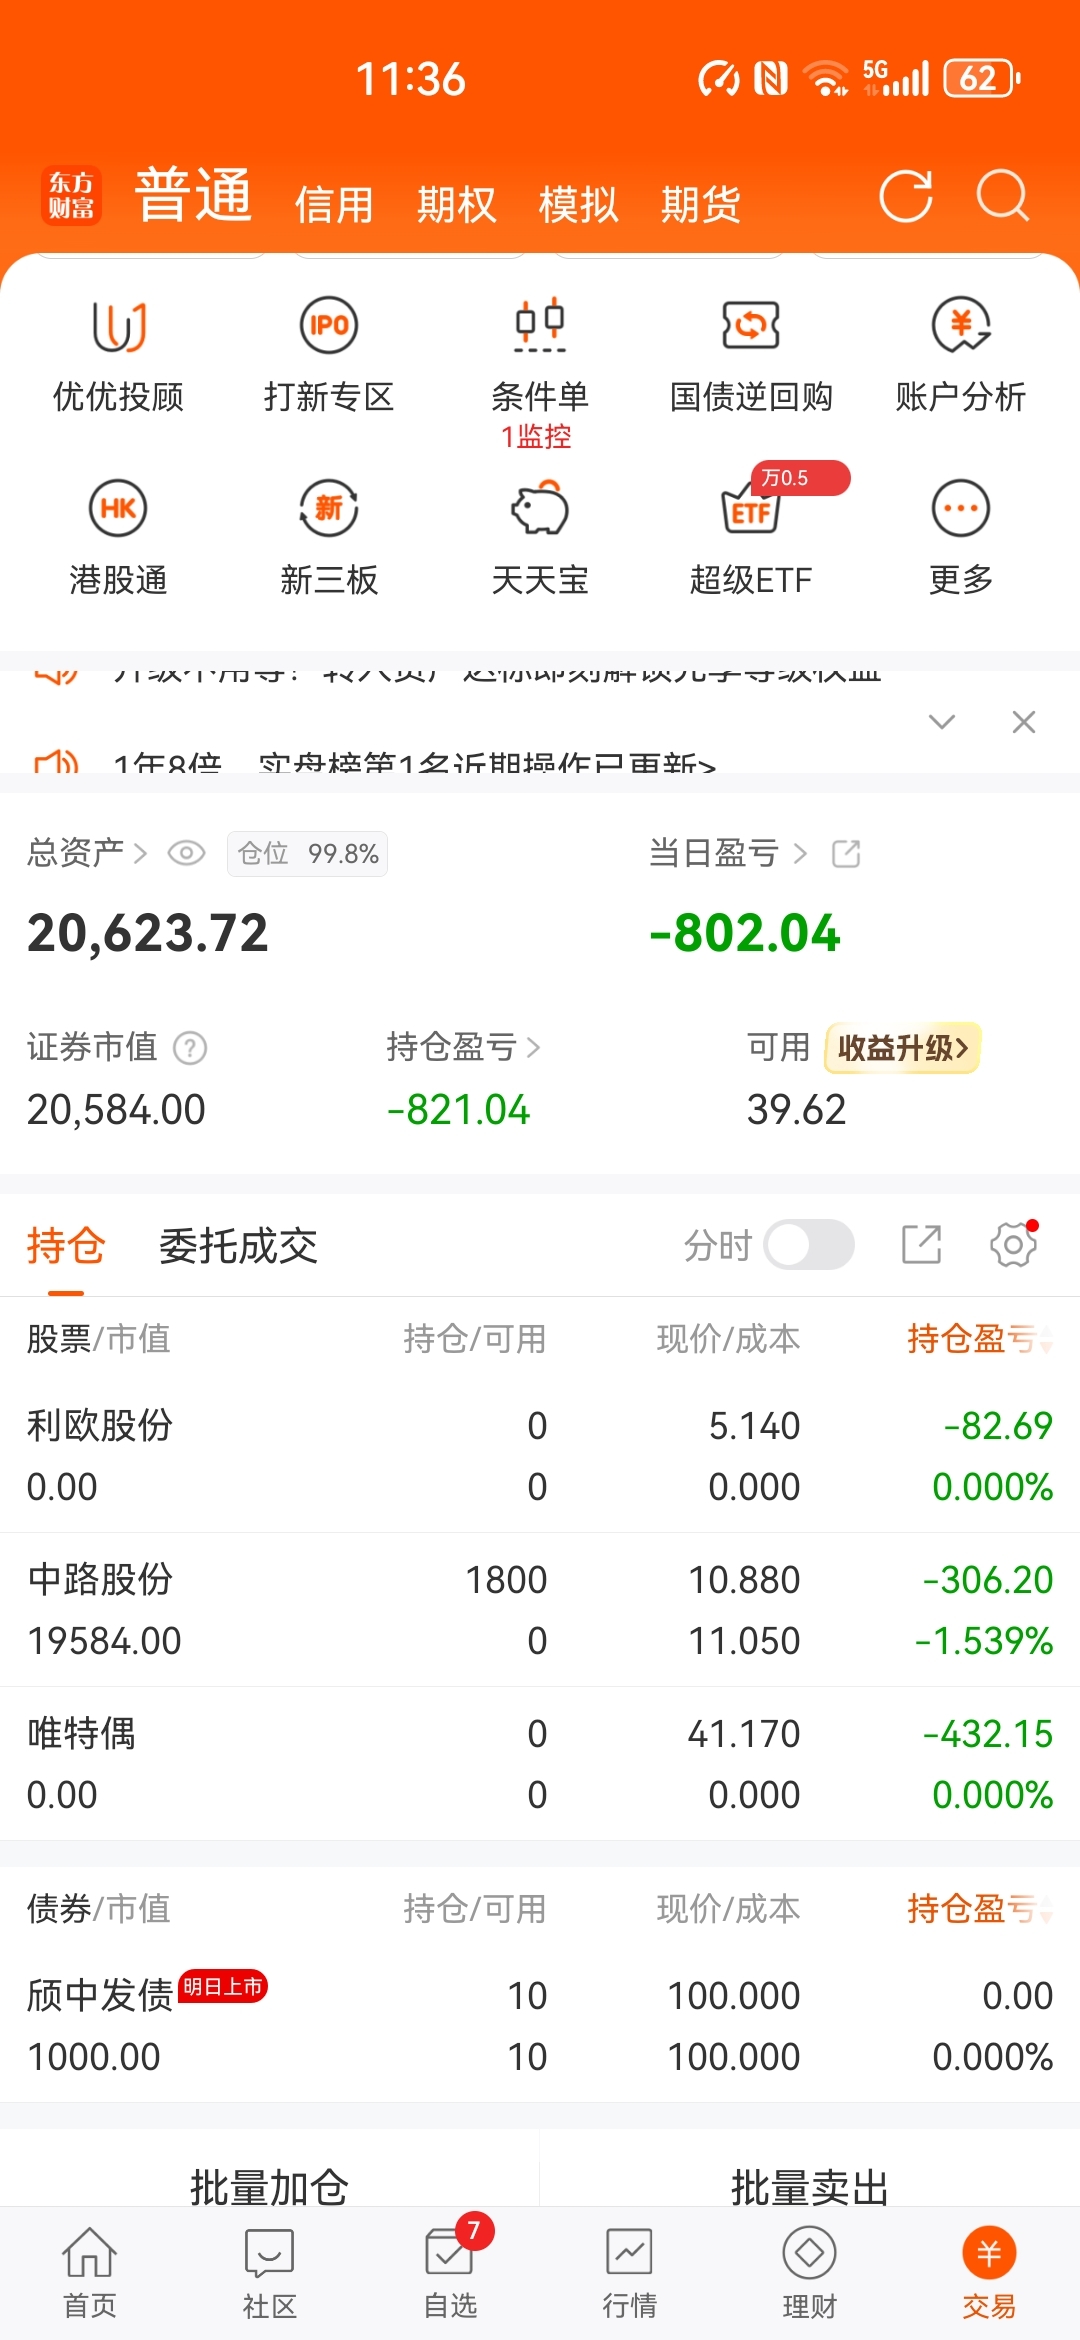Go to 自选 watchlist tab

click(x=450, y=2272)
